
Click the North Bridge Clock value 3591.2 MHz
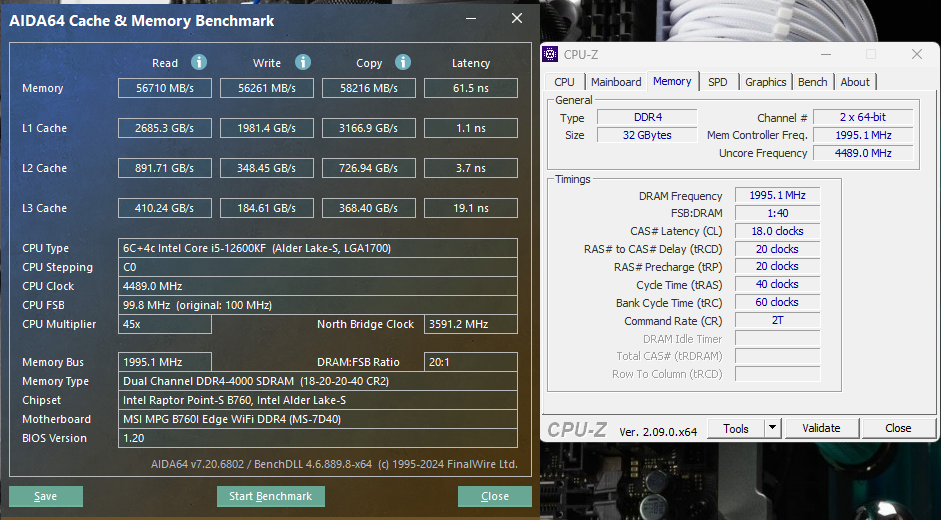click(x=470, y=324)
